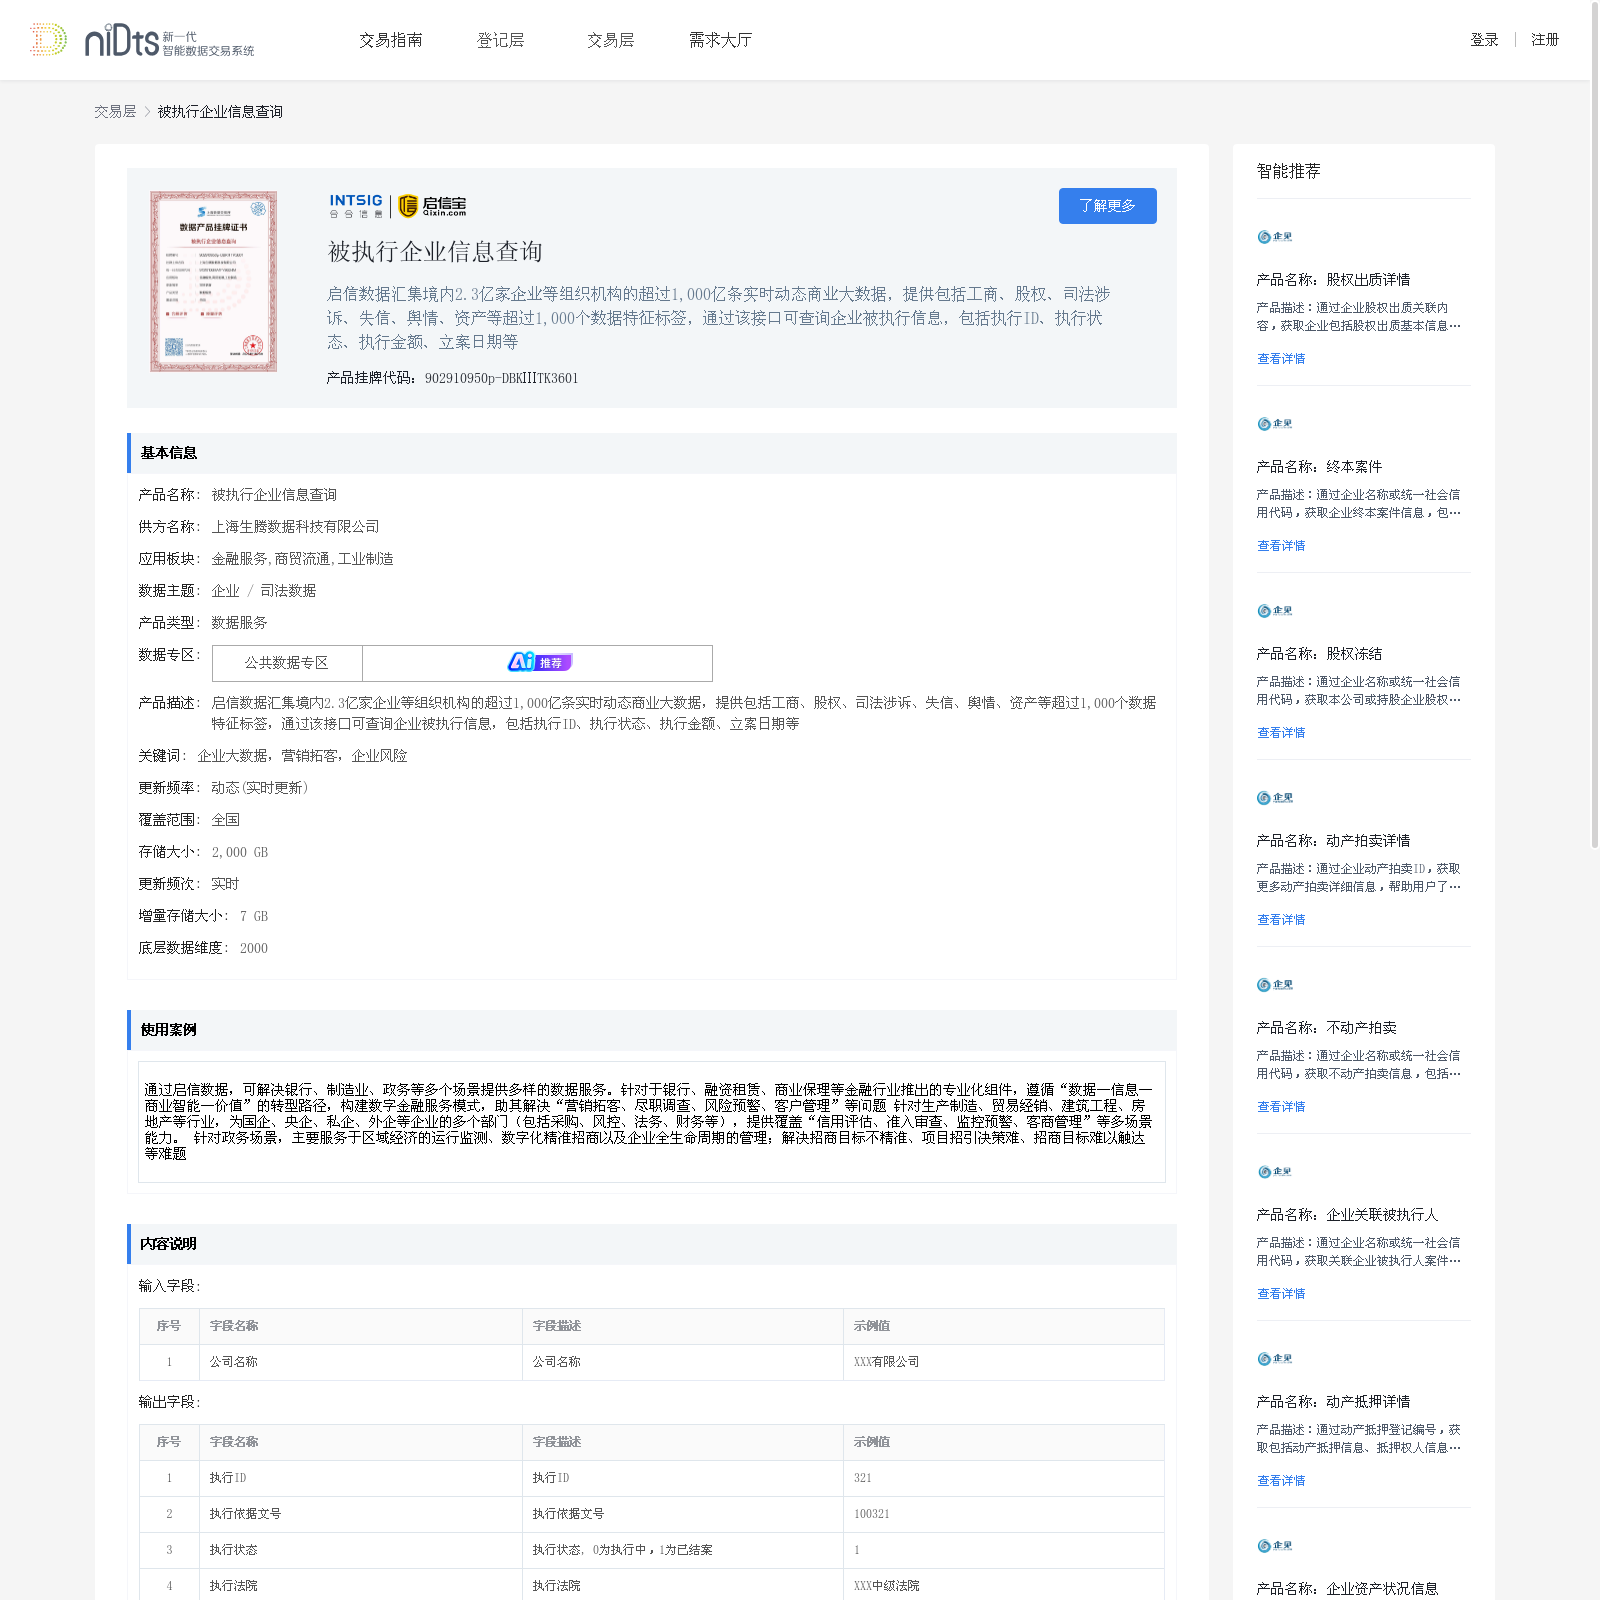Click vendor logo above 终本案件
This screenshot has width=1600, height=1600.
point(1275,424)
